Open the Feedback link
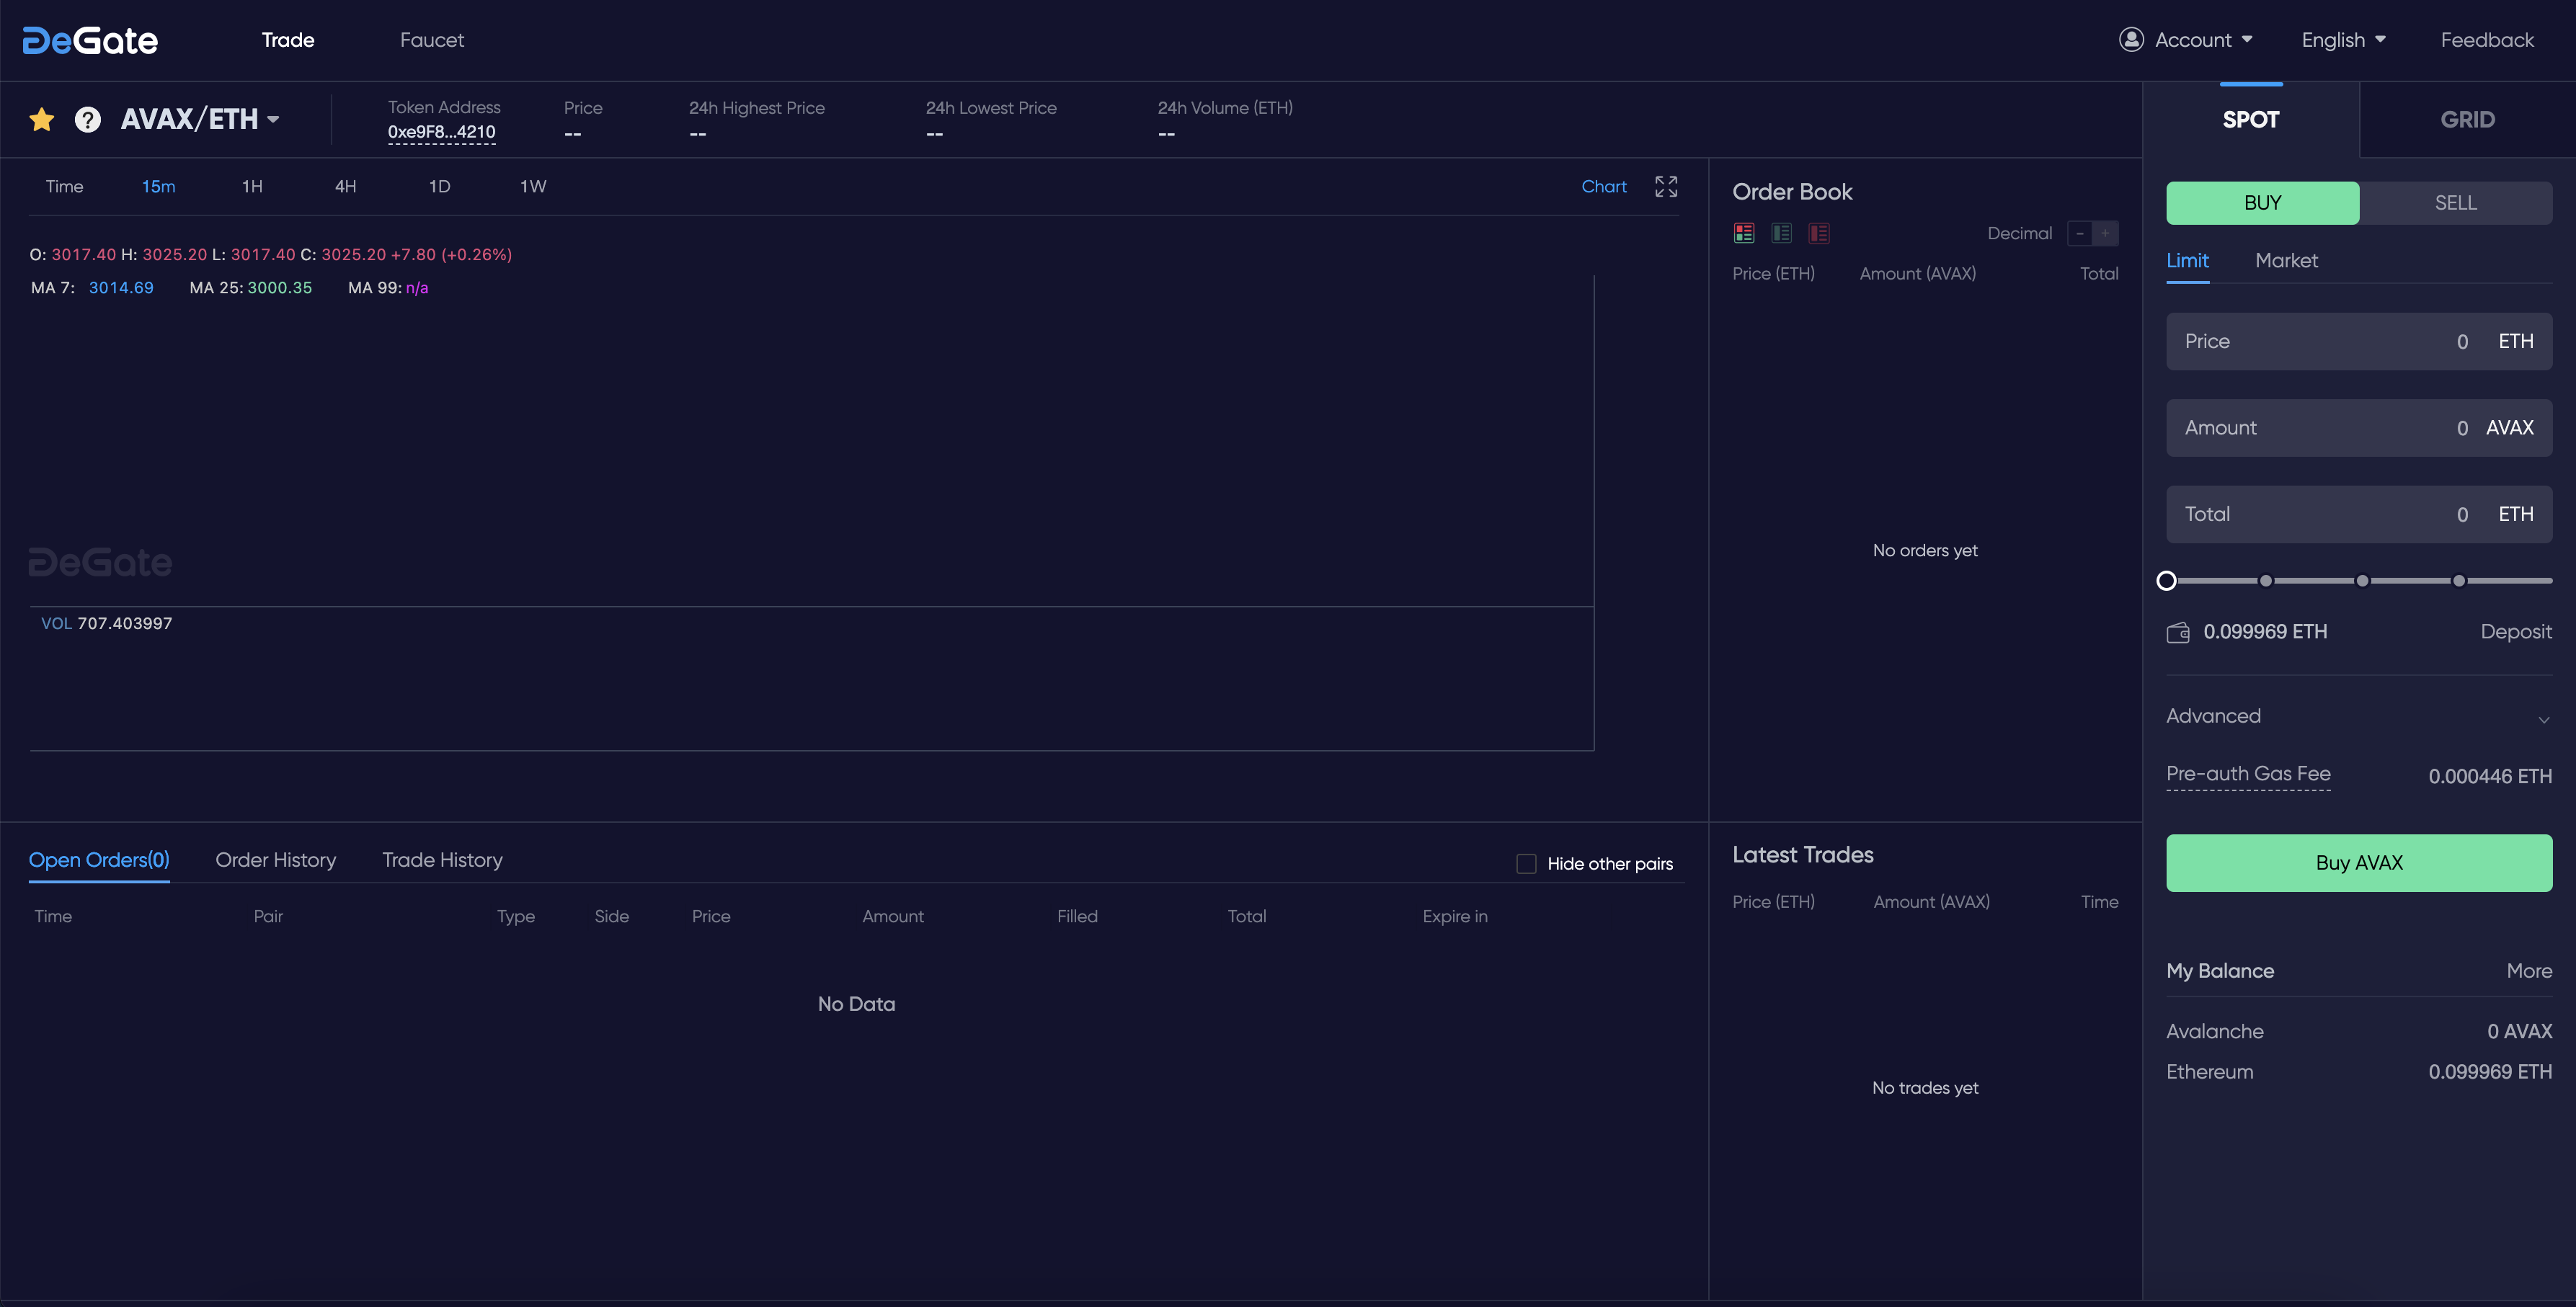The image size is (2576, 1307). coord(2487,40)
